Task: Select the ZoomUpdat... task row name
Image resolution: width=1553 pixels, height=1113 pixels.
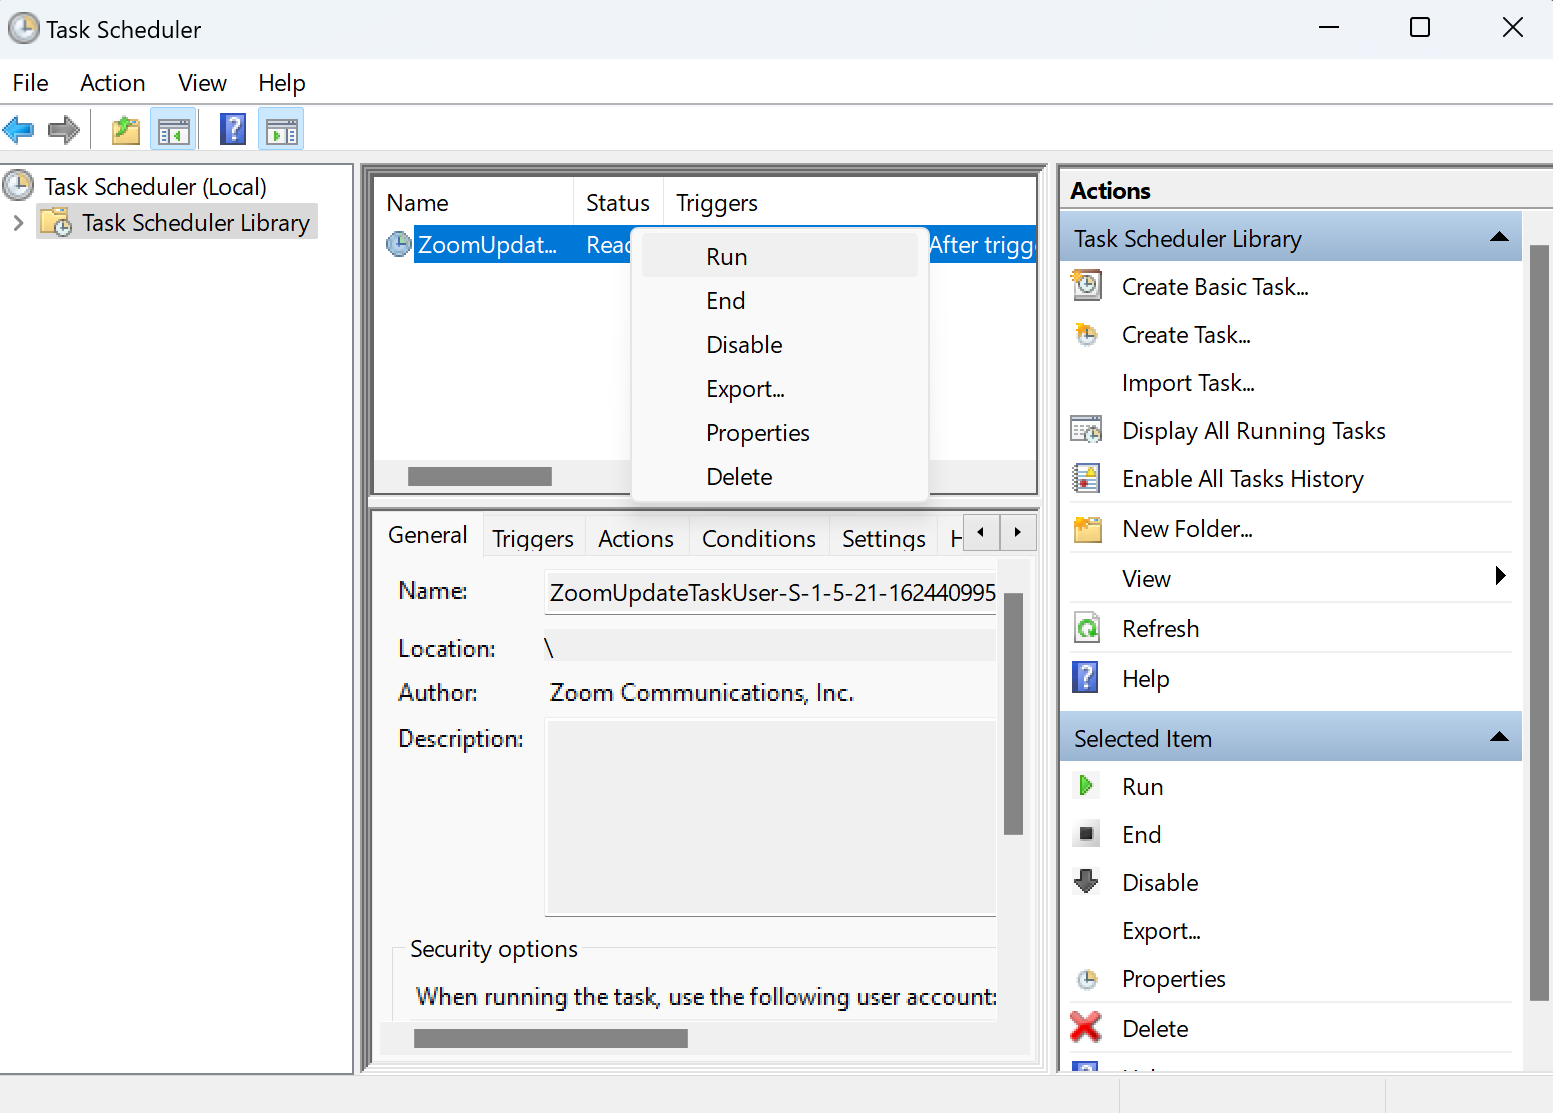Action: pyautogui.click(x=487, y=244)
